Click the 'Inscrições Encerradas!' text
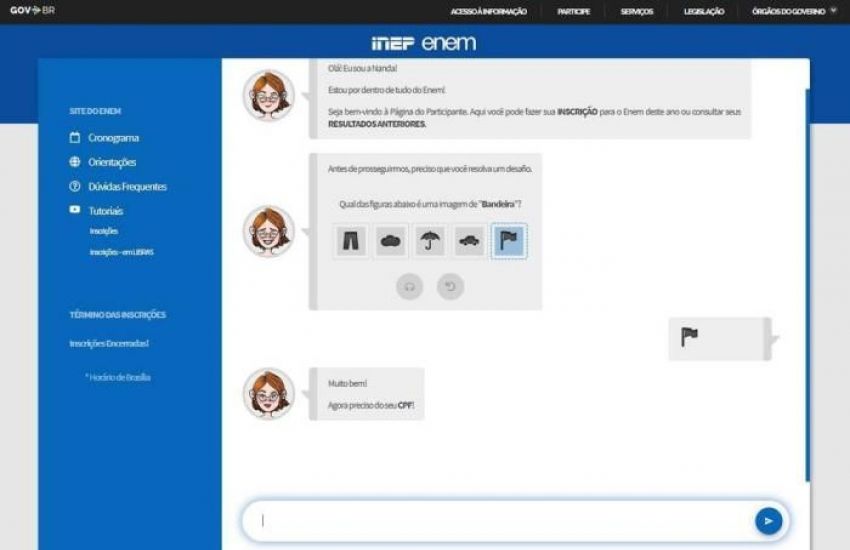 tap(109, 344)
